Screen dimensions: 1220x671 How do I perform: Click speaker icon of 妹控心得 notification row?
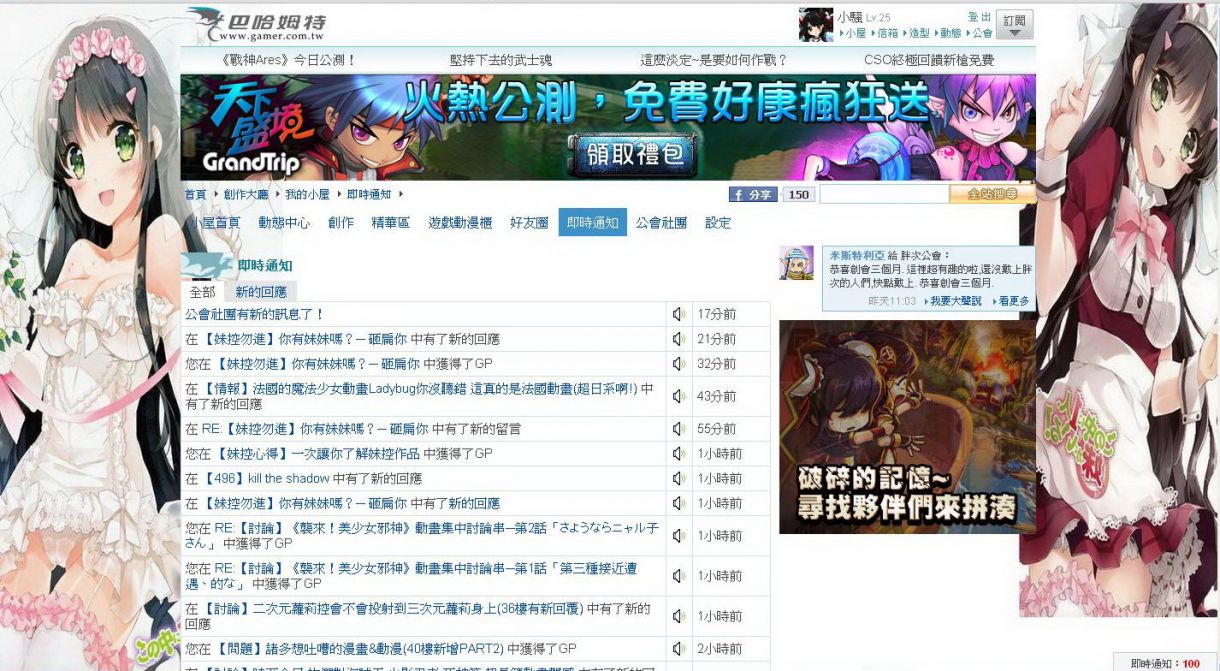pos(679,454)
